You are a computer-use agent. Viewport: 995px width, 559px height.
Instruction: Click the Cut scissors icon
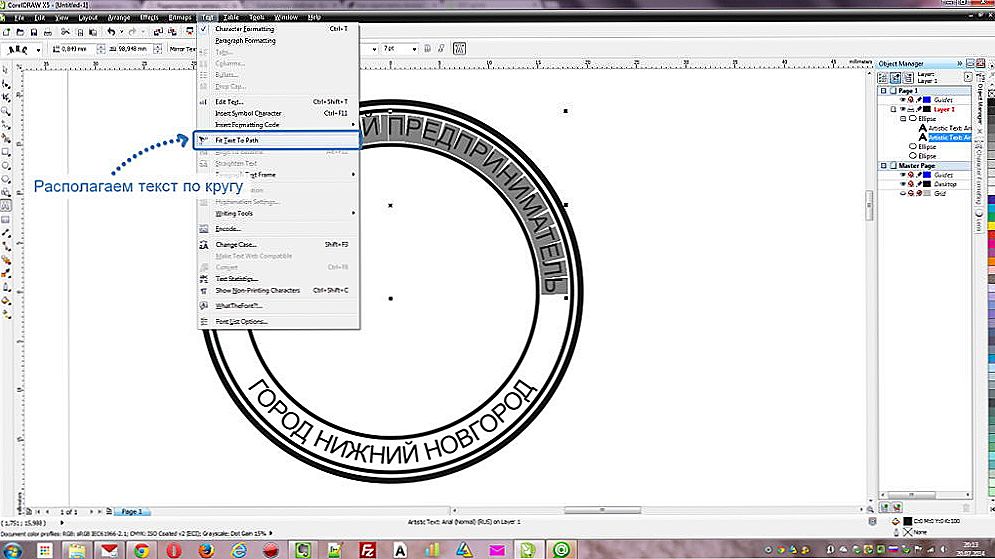(65, 32)
